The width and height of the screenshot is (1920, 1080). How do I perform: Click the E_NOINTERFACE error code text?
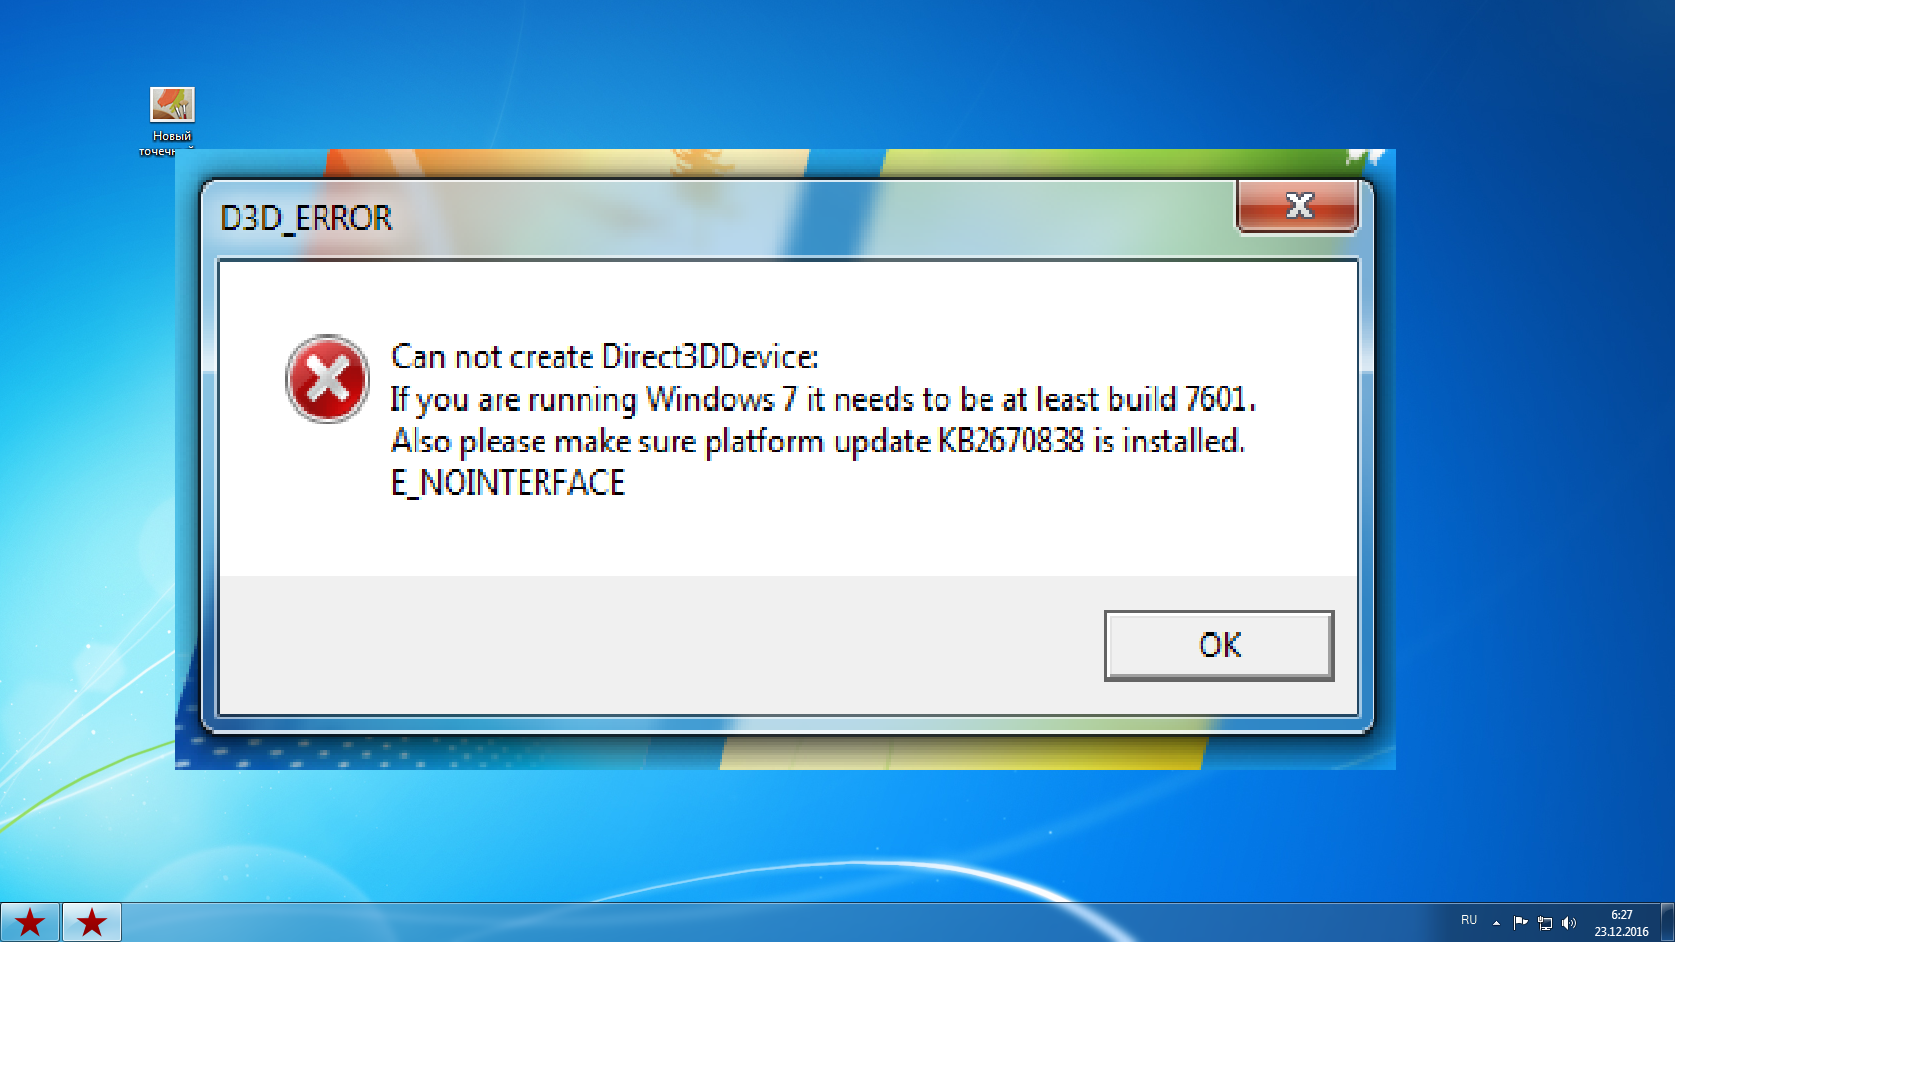coord(508,483)
